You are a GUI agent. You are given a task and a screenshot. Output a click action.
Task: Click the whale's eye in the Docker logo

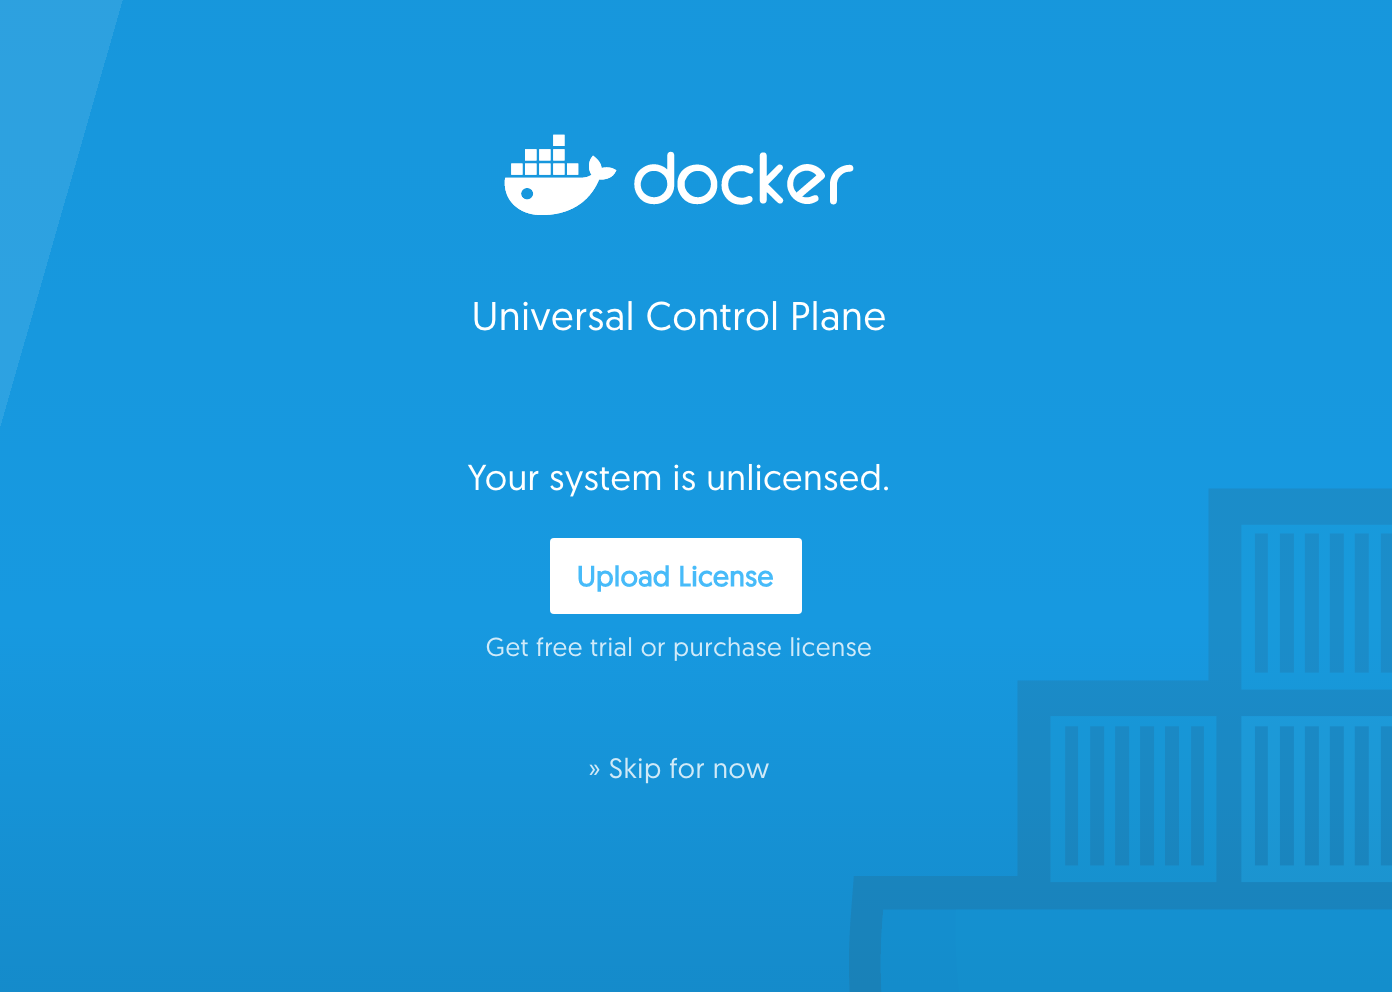pos(528,194)
